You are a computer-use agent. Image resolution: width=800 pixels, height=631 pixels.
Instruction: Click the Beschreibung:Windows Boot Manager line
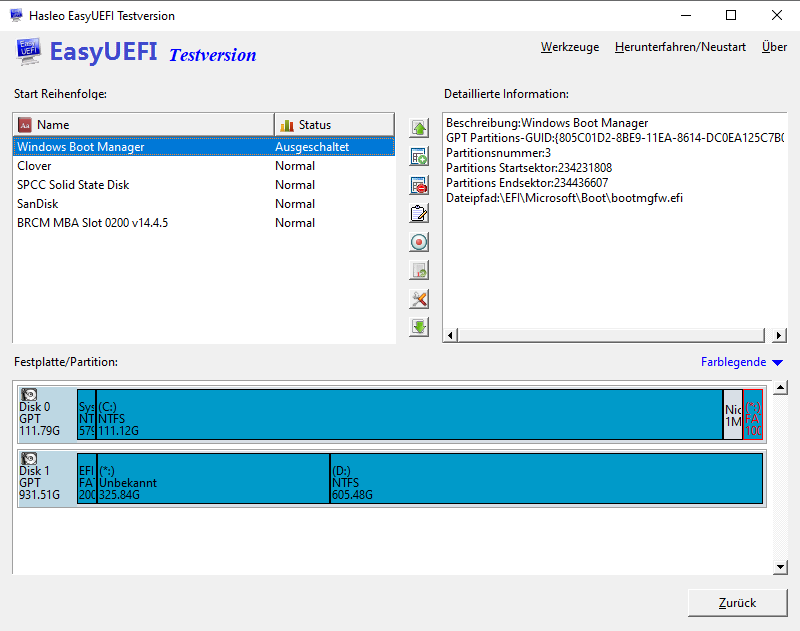tap(547, 123)
